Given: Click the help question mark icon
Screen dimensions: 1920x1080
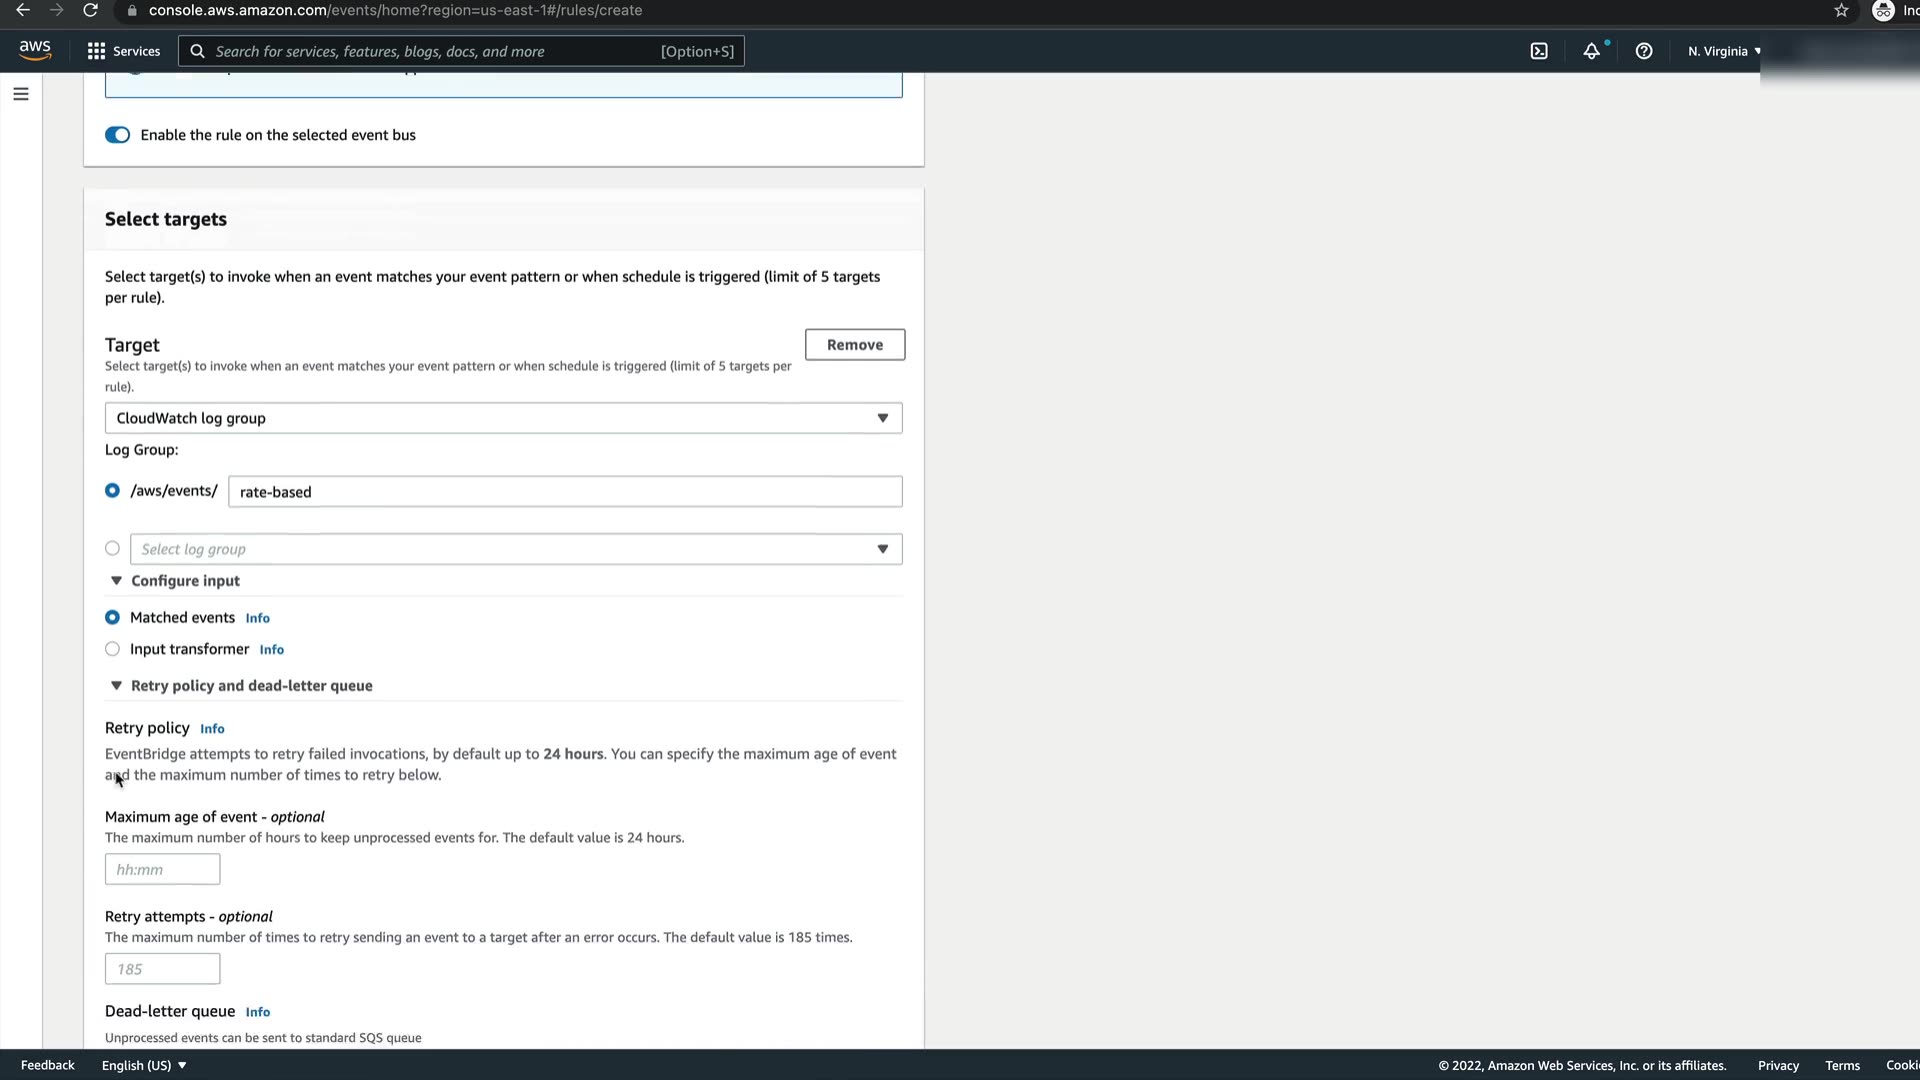Looking at the screenshot, I should 1644,51.
